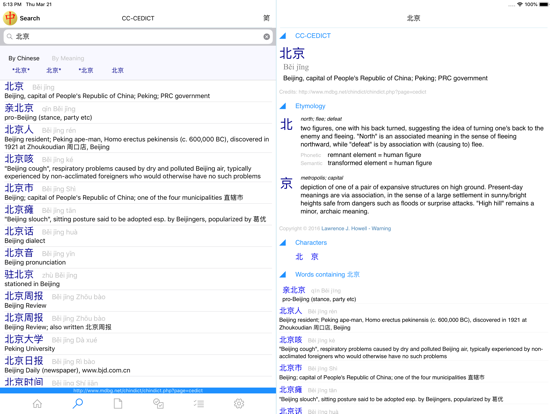Select character 北 under Characters
Viewport: 552px width, 414px height.
299,257
